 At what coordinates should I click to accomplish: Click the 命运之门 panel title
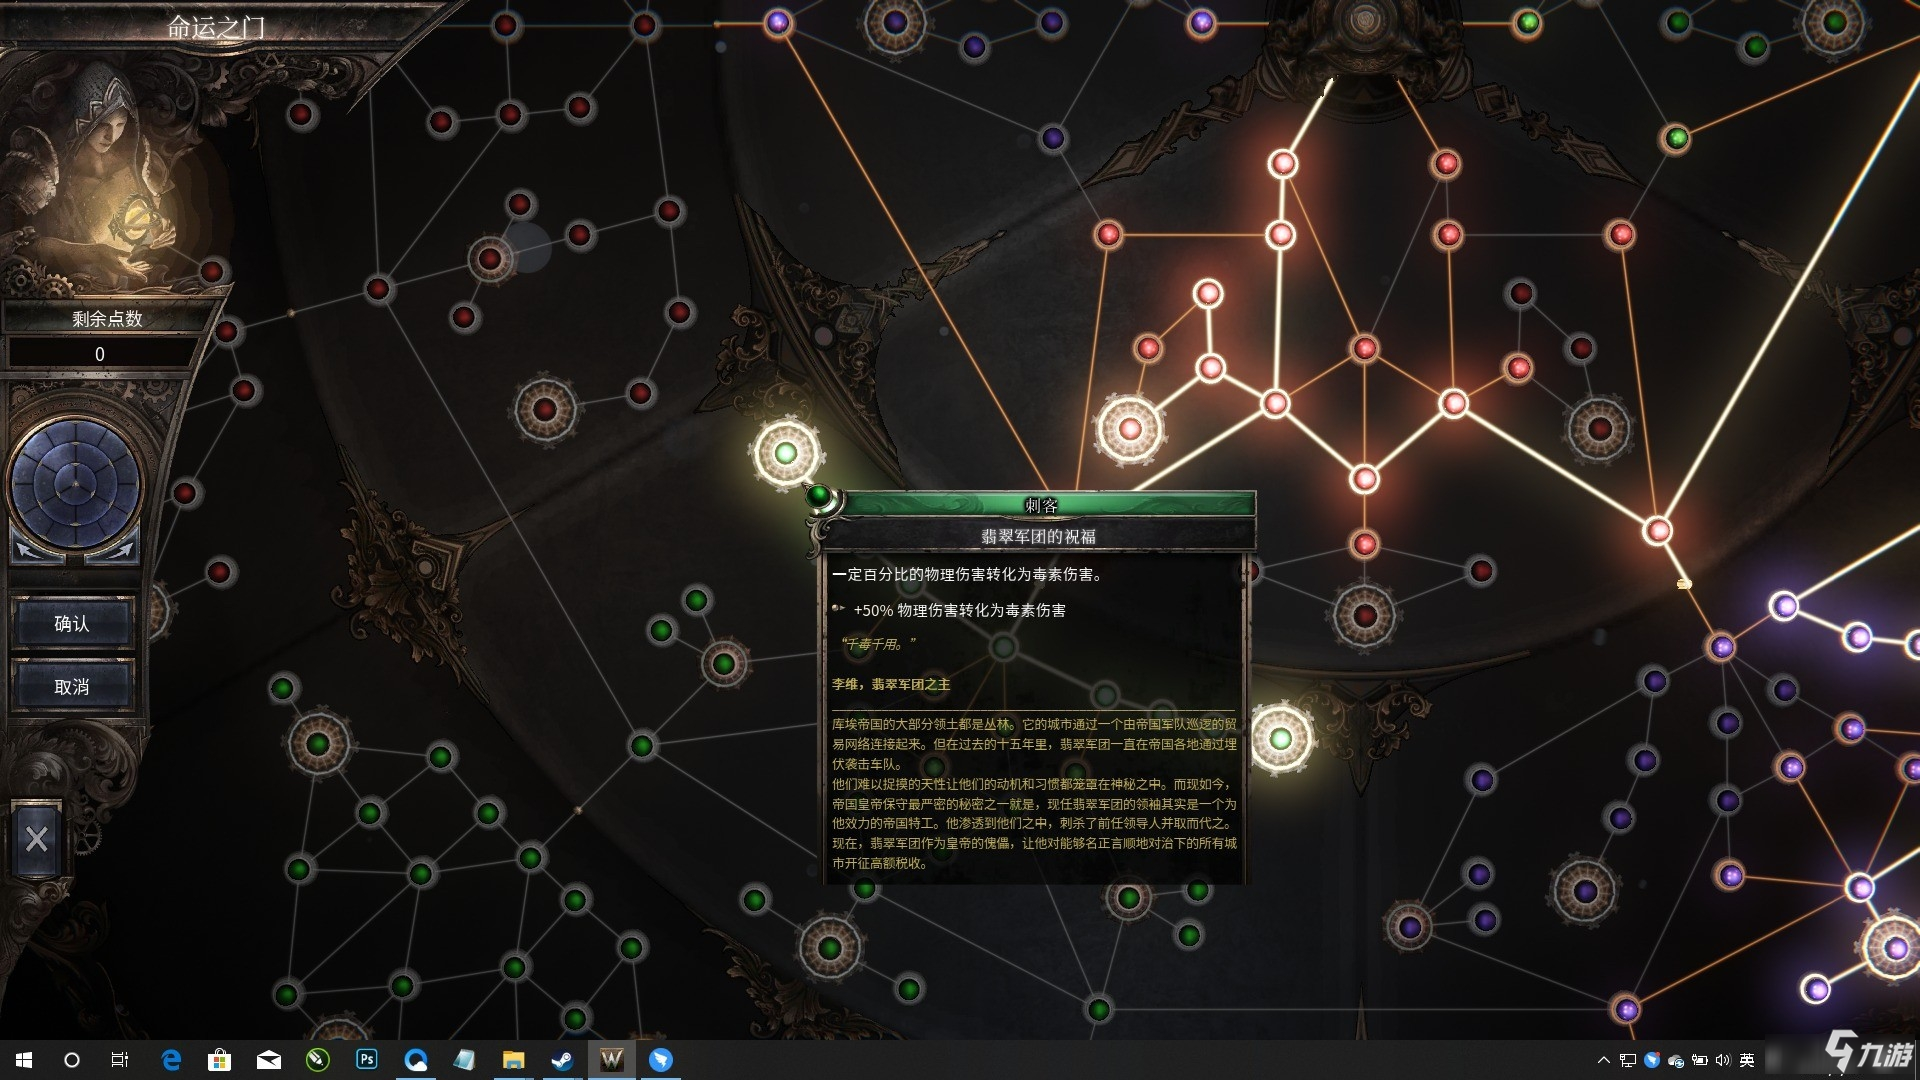(215, 27)
